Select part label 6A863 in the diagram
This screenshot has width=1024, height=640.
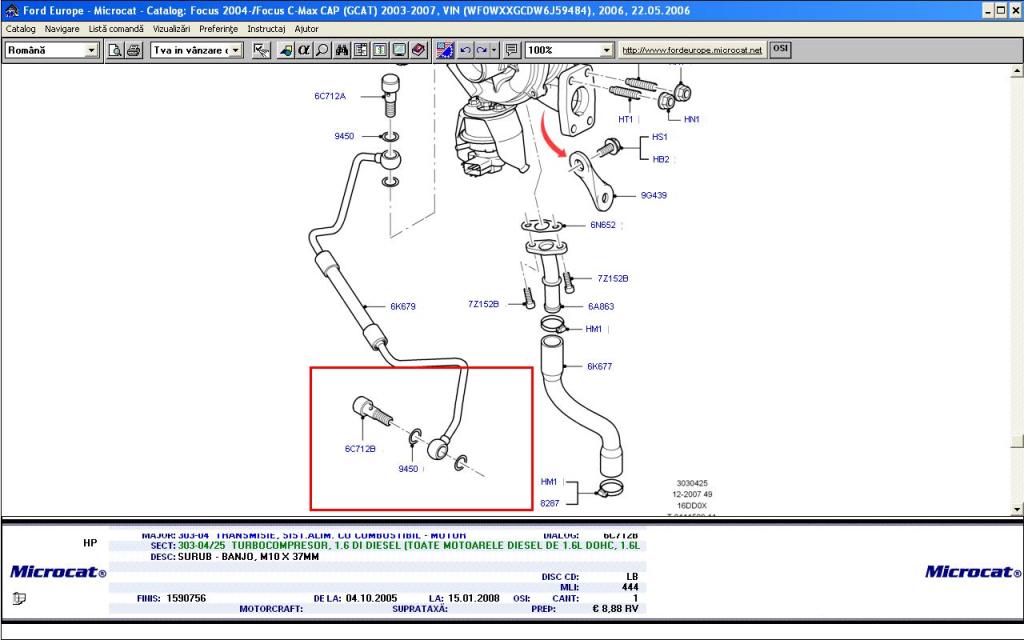(x=601, y=306)
